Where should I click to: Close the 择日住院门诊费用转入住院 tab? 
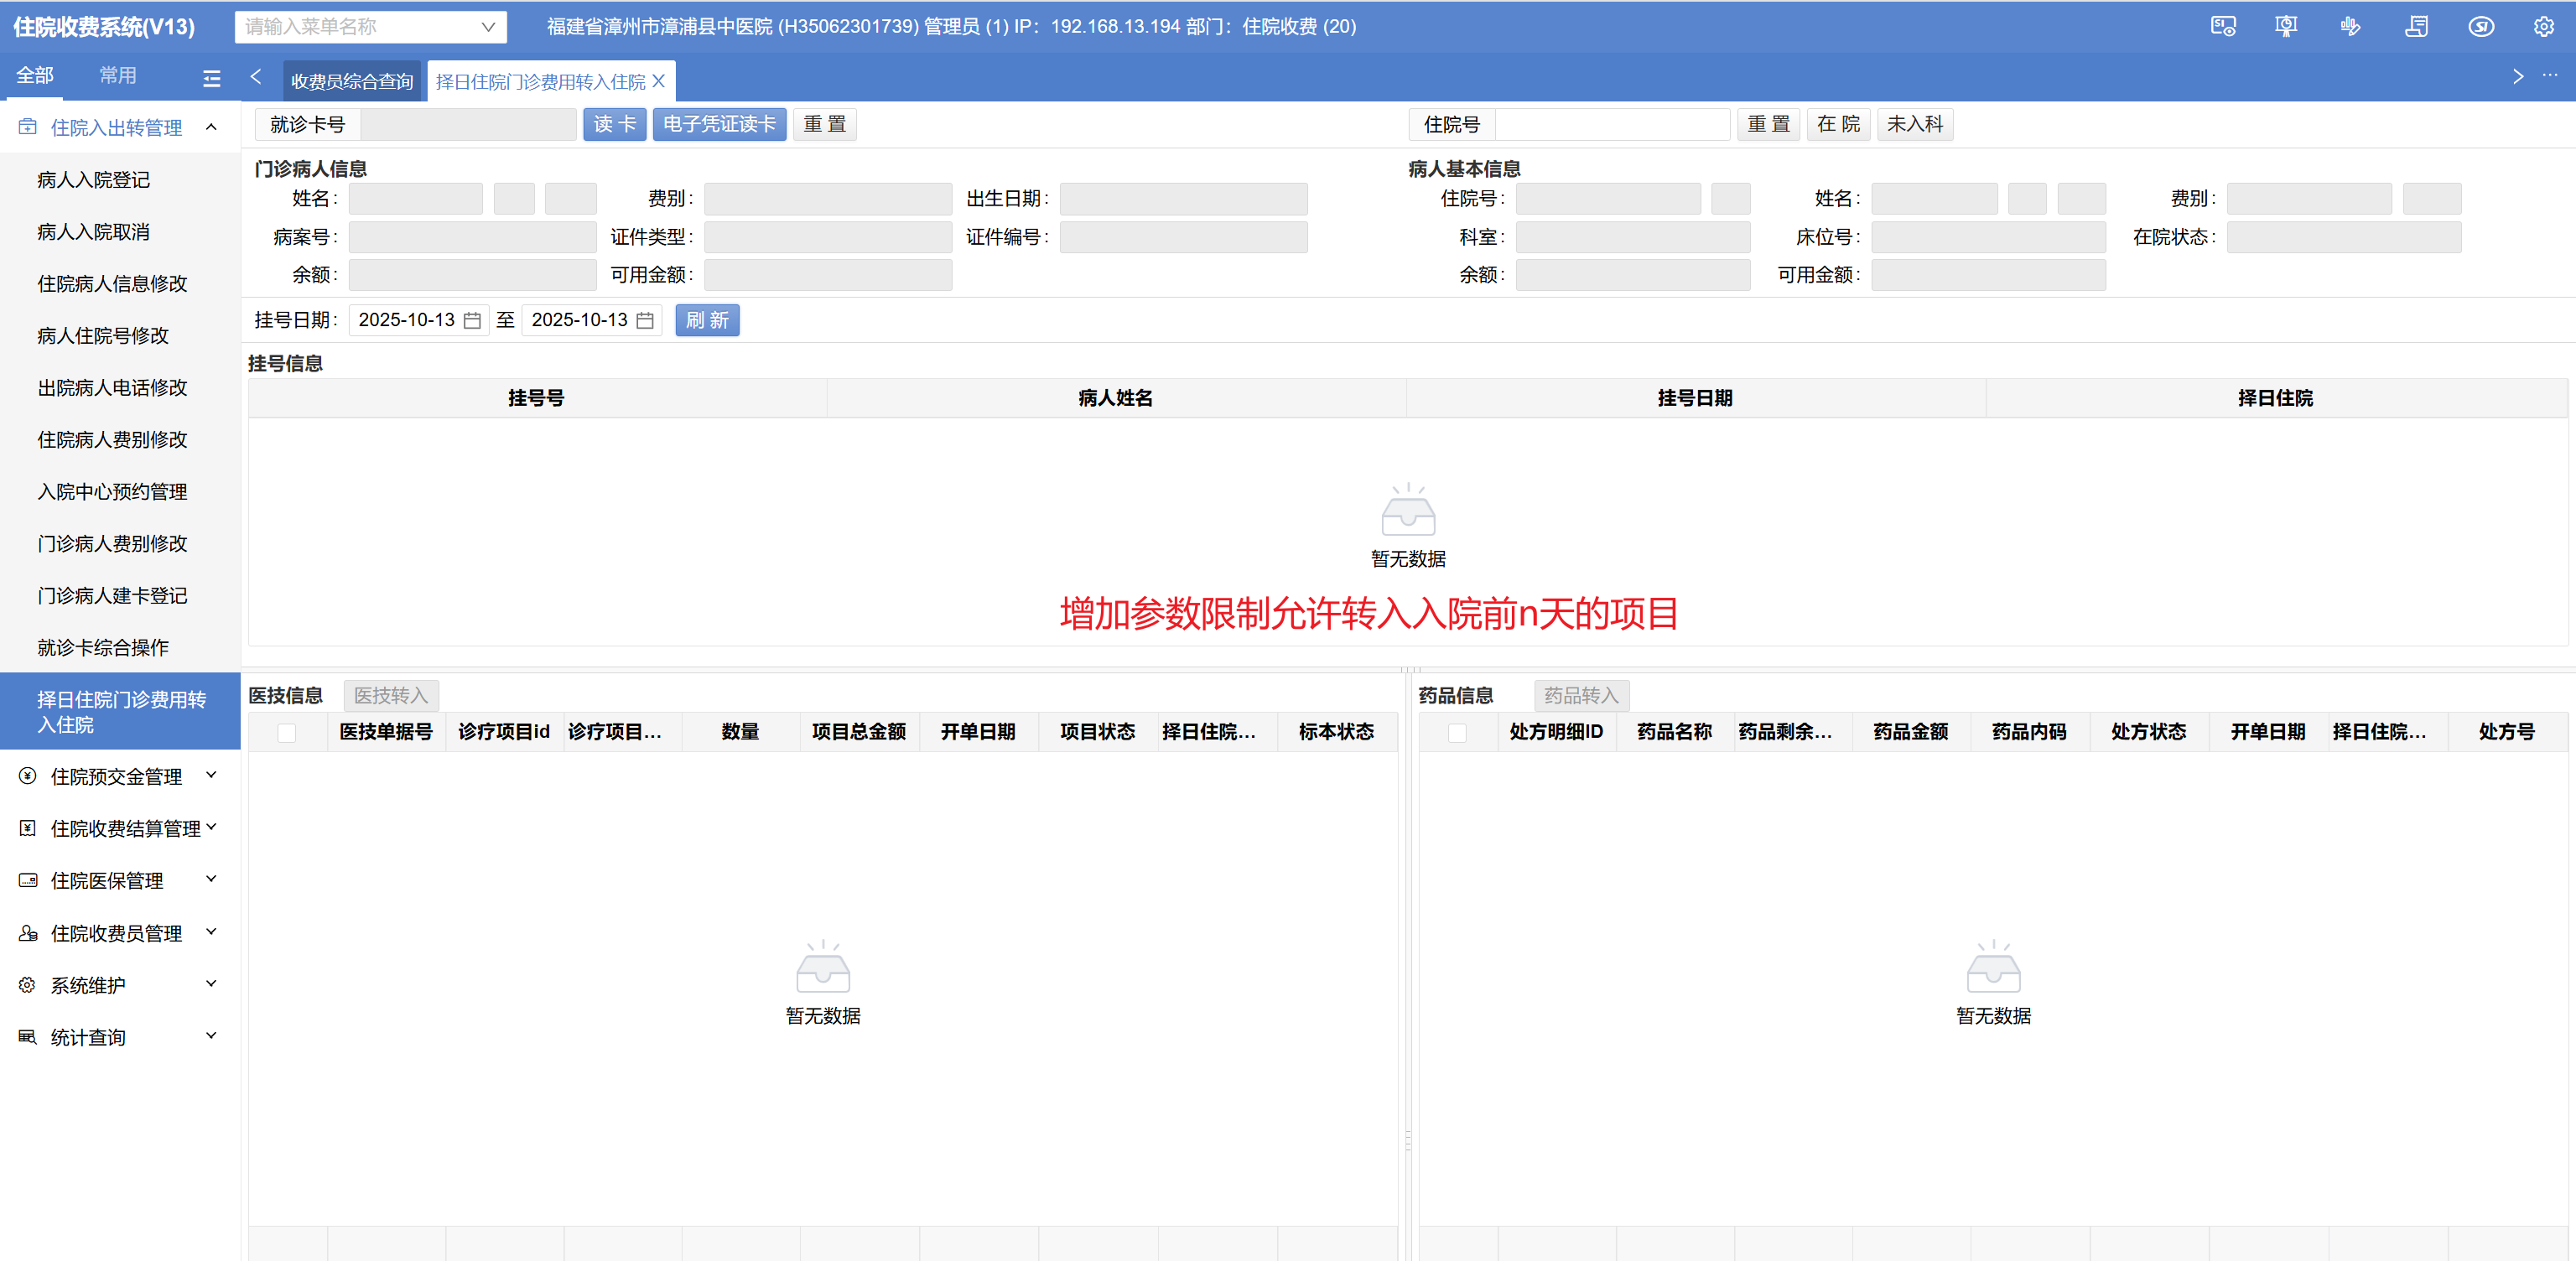click(659, 81)
